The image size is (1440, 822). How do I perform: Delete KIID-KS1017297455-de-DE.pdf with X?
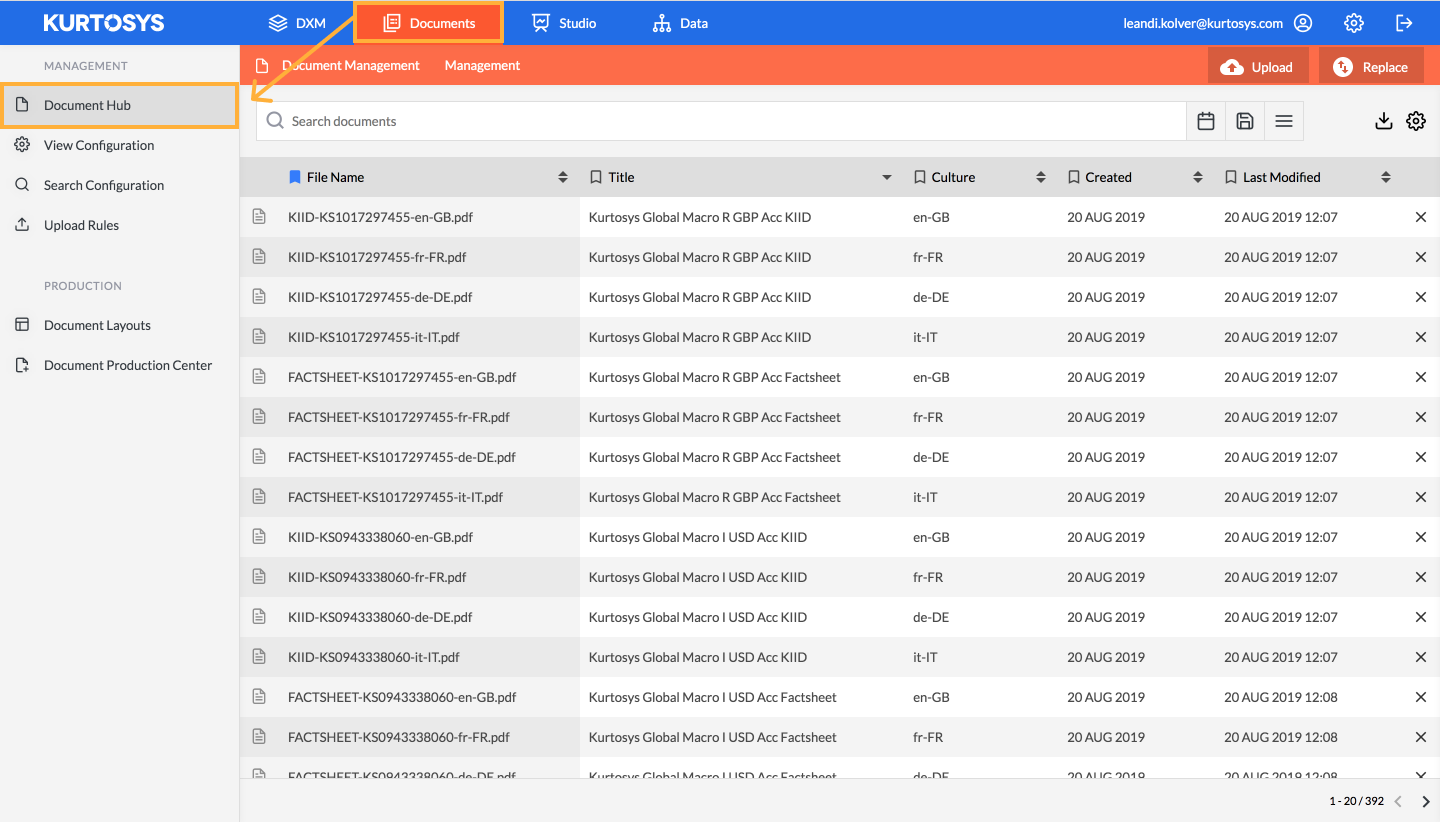tap(1421, 297)
